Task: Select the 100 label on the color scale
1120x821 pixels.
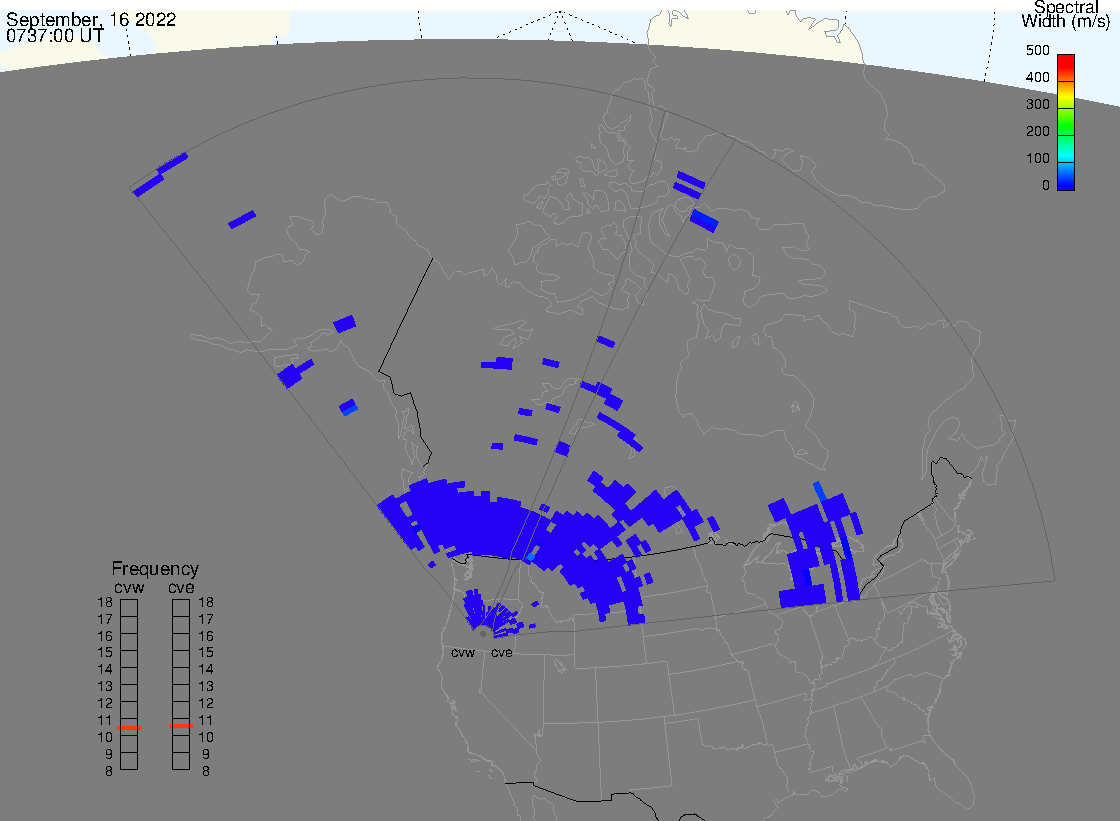Action: (x=1038, y=159)
